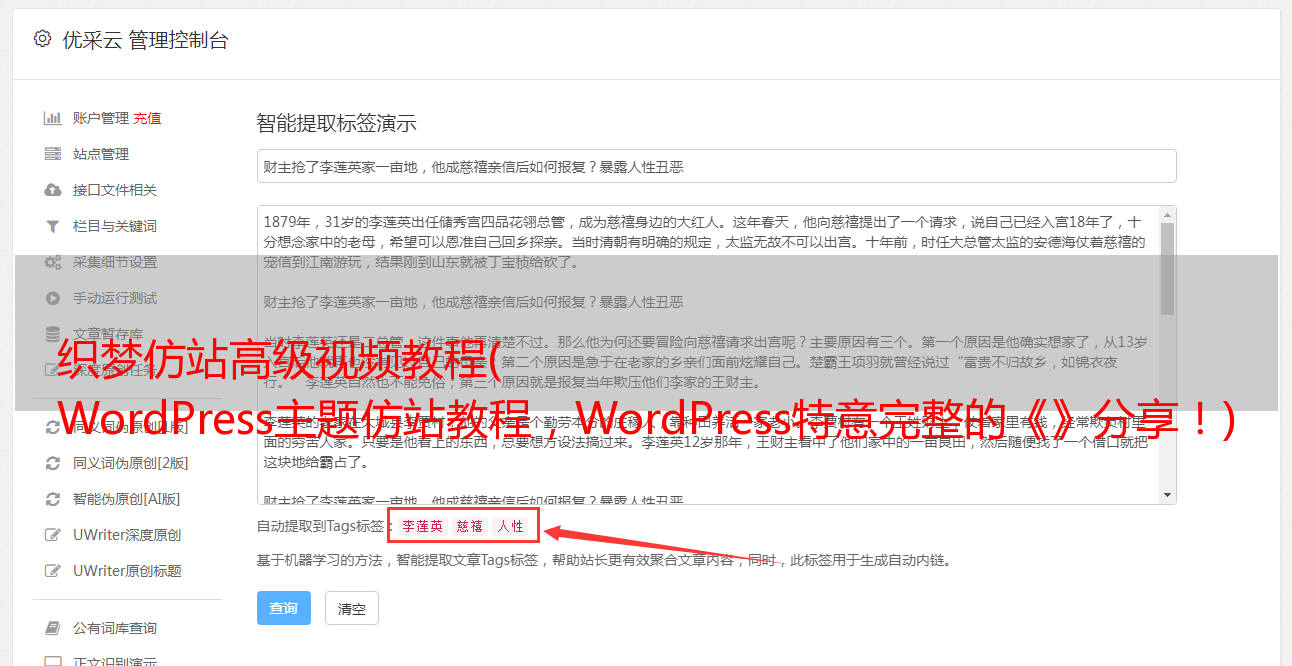Open 采集细节设置 in the sidebar

[x=115, y=262]
